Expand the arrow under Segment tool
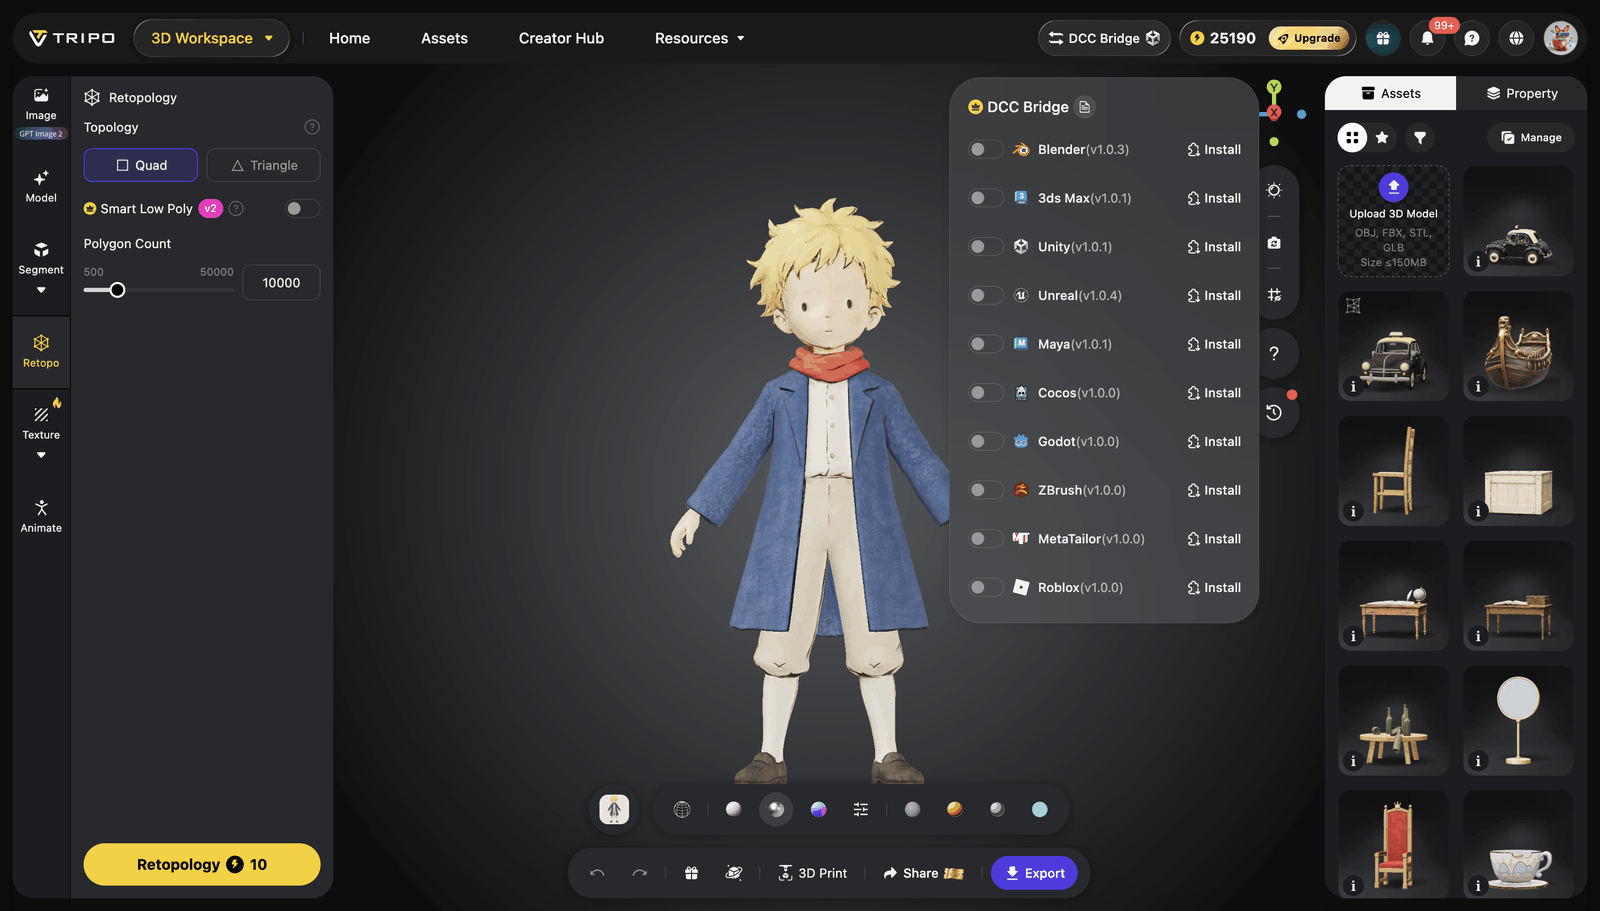This screenshot has width=1600, height=911. [x=41, y=290]
